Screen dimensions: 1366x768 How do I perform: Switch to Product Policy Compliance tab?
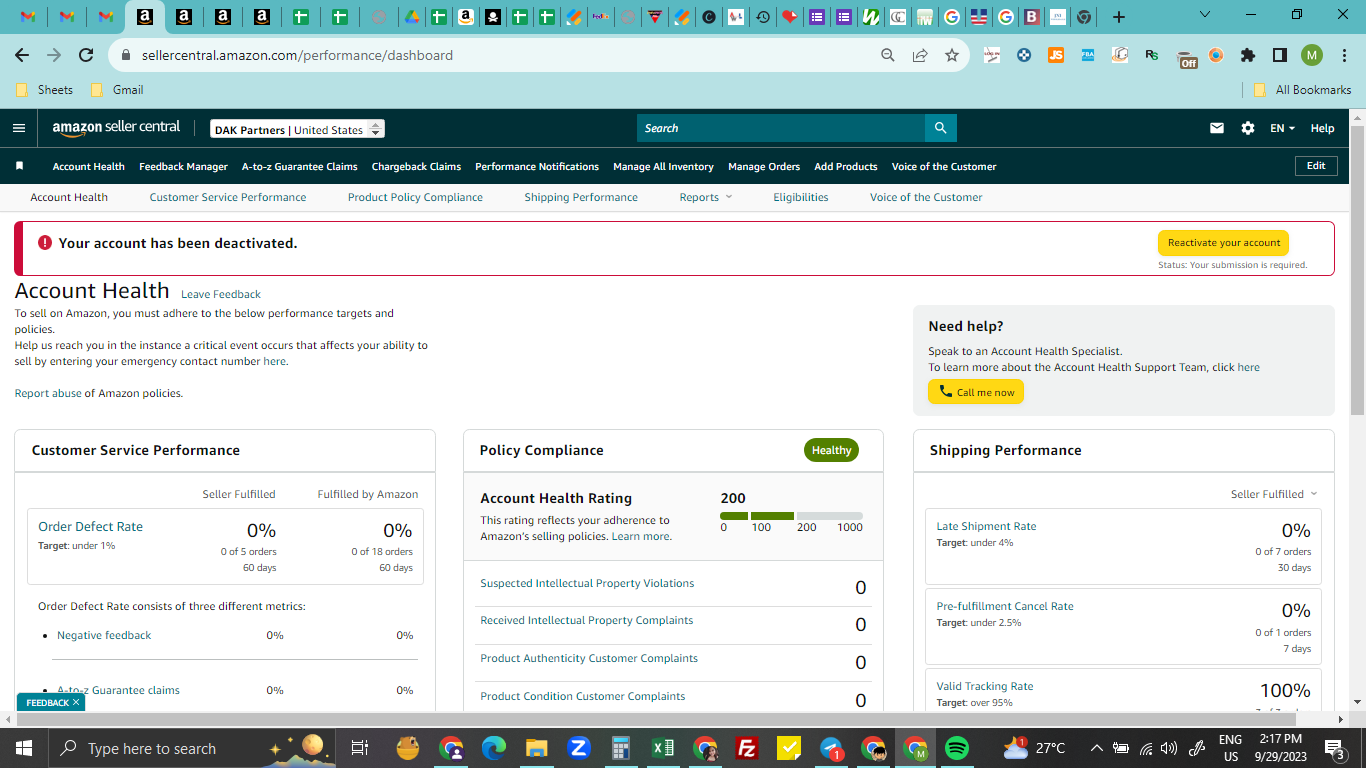coord(415,197)
